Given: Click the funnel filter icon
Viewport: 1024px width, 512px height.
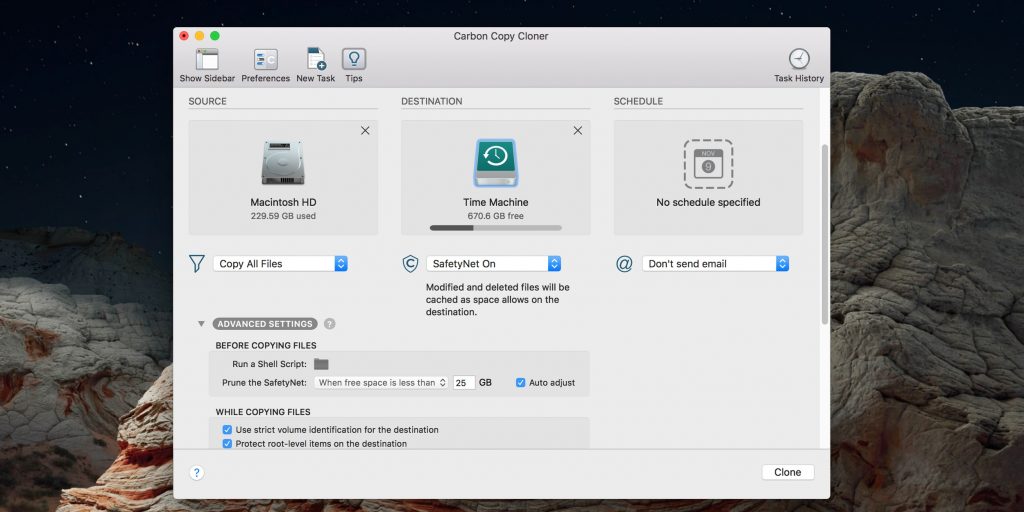Looking at the screenshot, I should 197,264.
